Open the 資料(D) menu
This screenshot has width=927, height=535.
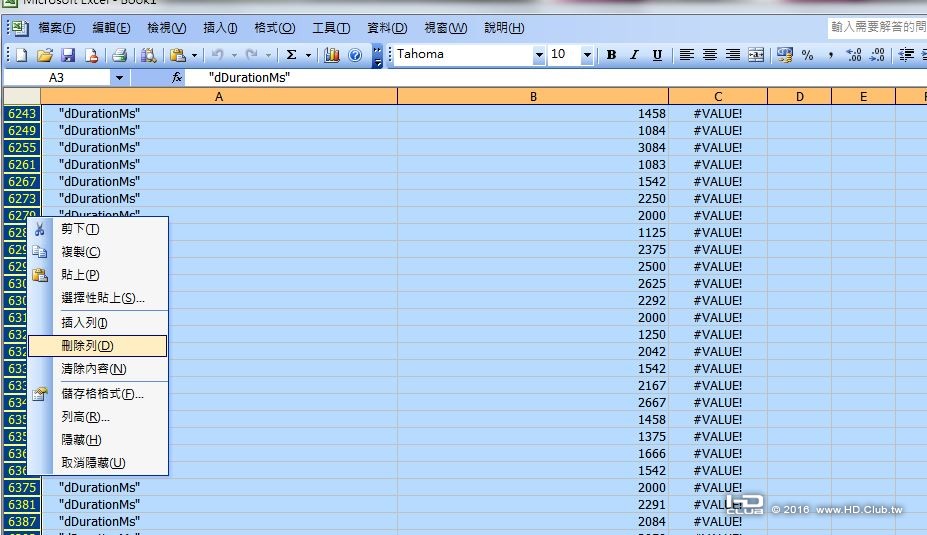[387, 28]
